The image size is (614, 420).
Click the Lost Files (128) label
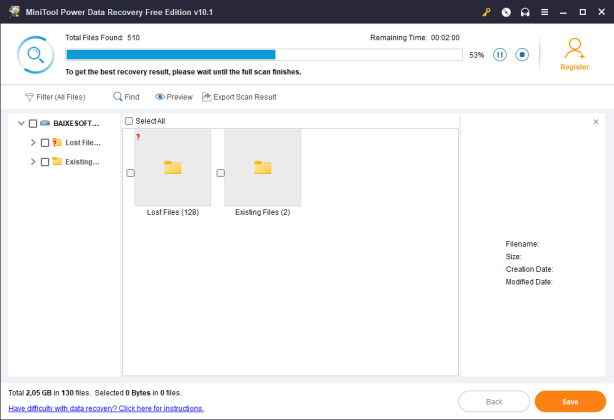173,212
